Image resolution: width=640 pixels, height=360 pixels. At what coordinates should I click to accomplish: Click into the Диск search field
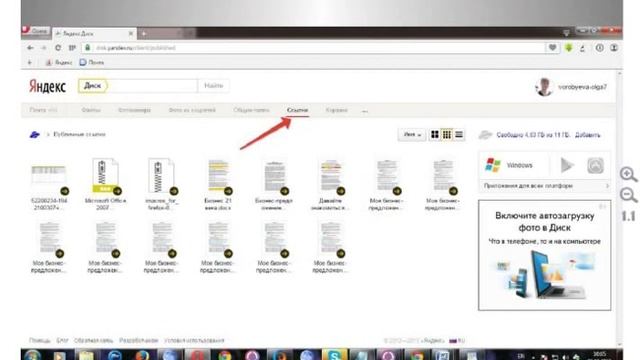pyautogui.click(x=152, y=86)
